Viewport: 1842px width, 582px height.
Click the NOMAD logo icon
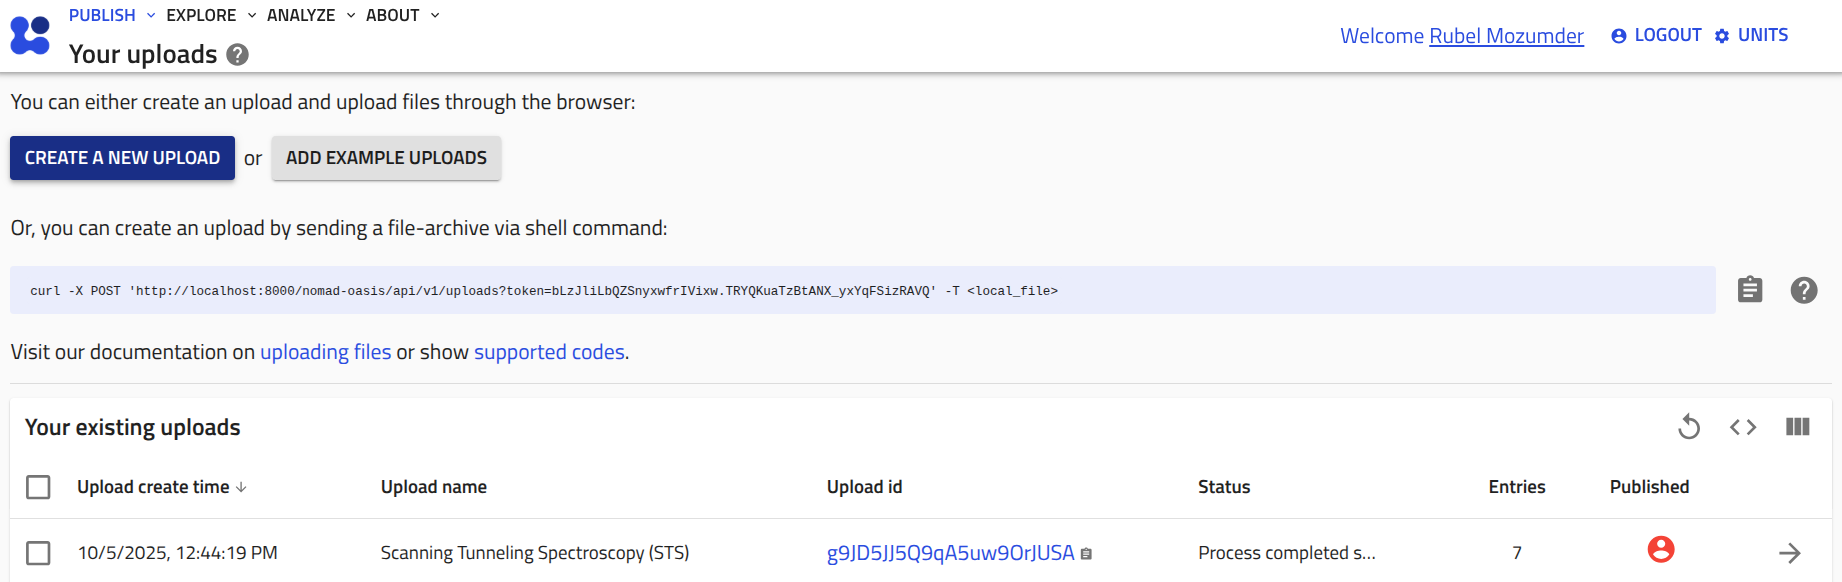(30, 35)
